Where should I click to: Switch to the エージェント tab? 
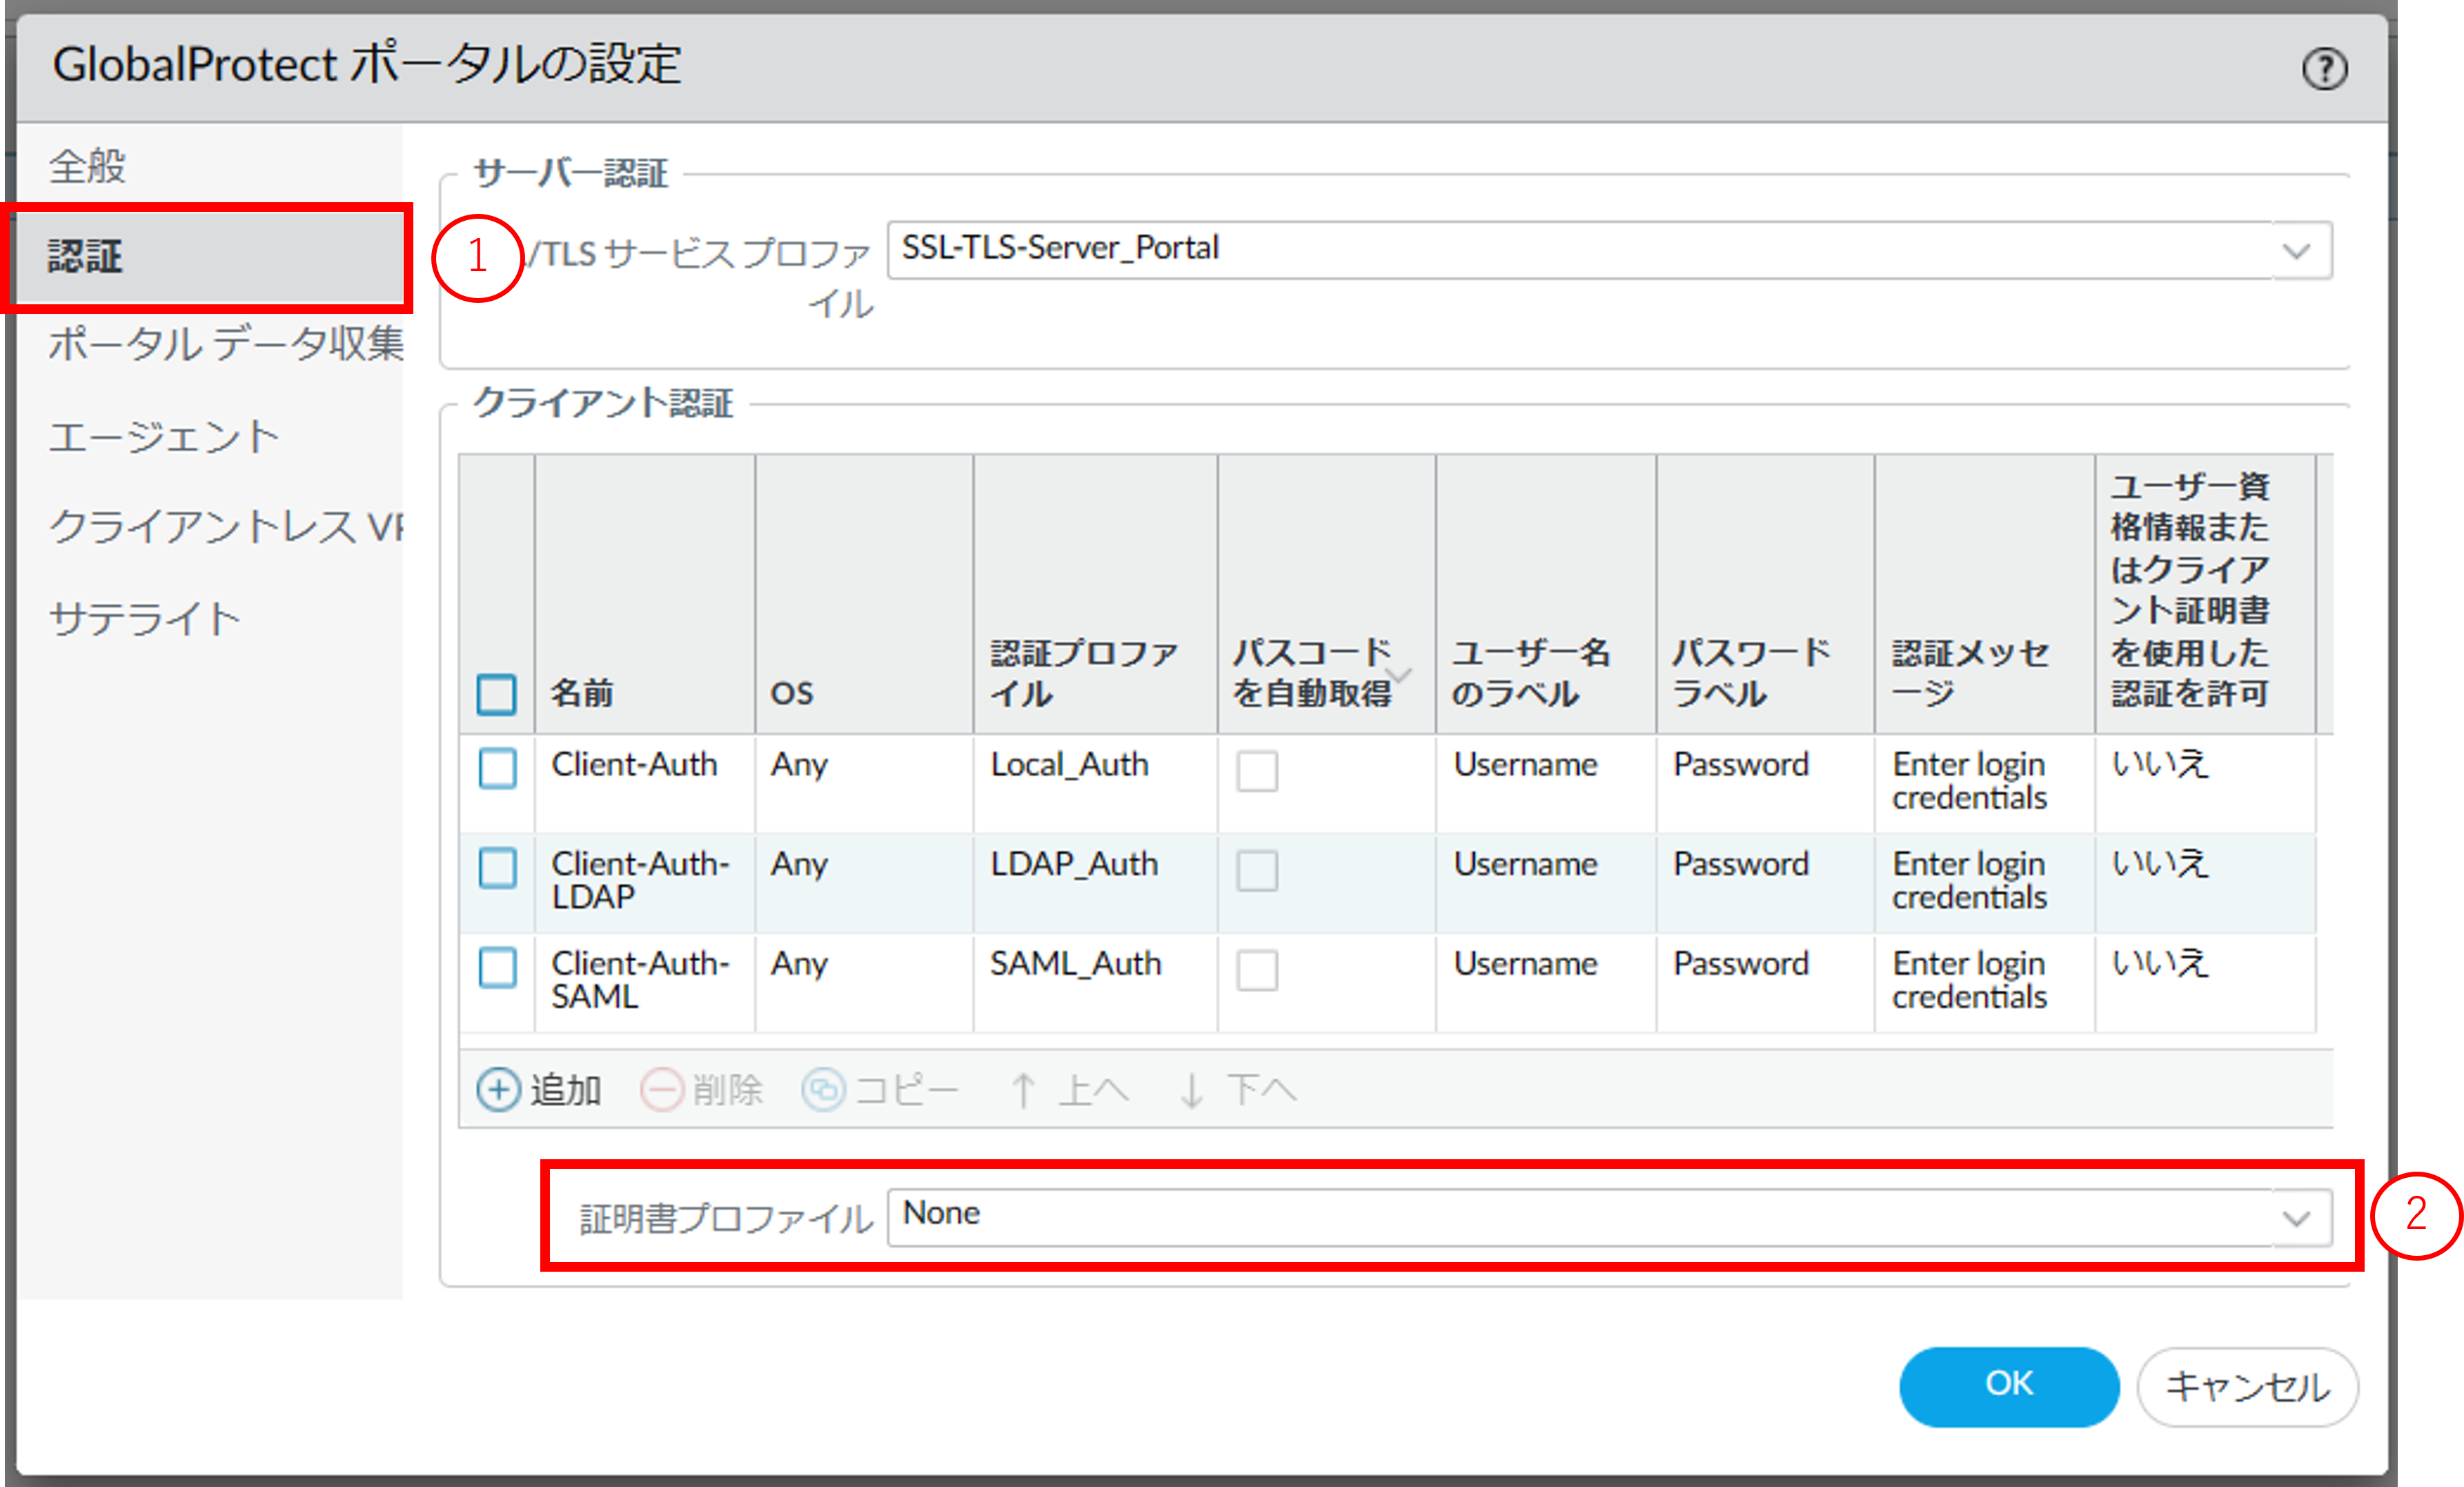tap(164, 438)
